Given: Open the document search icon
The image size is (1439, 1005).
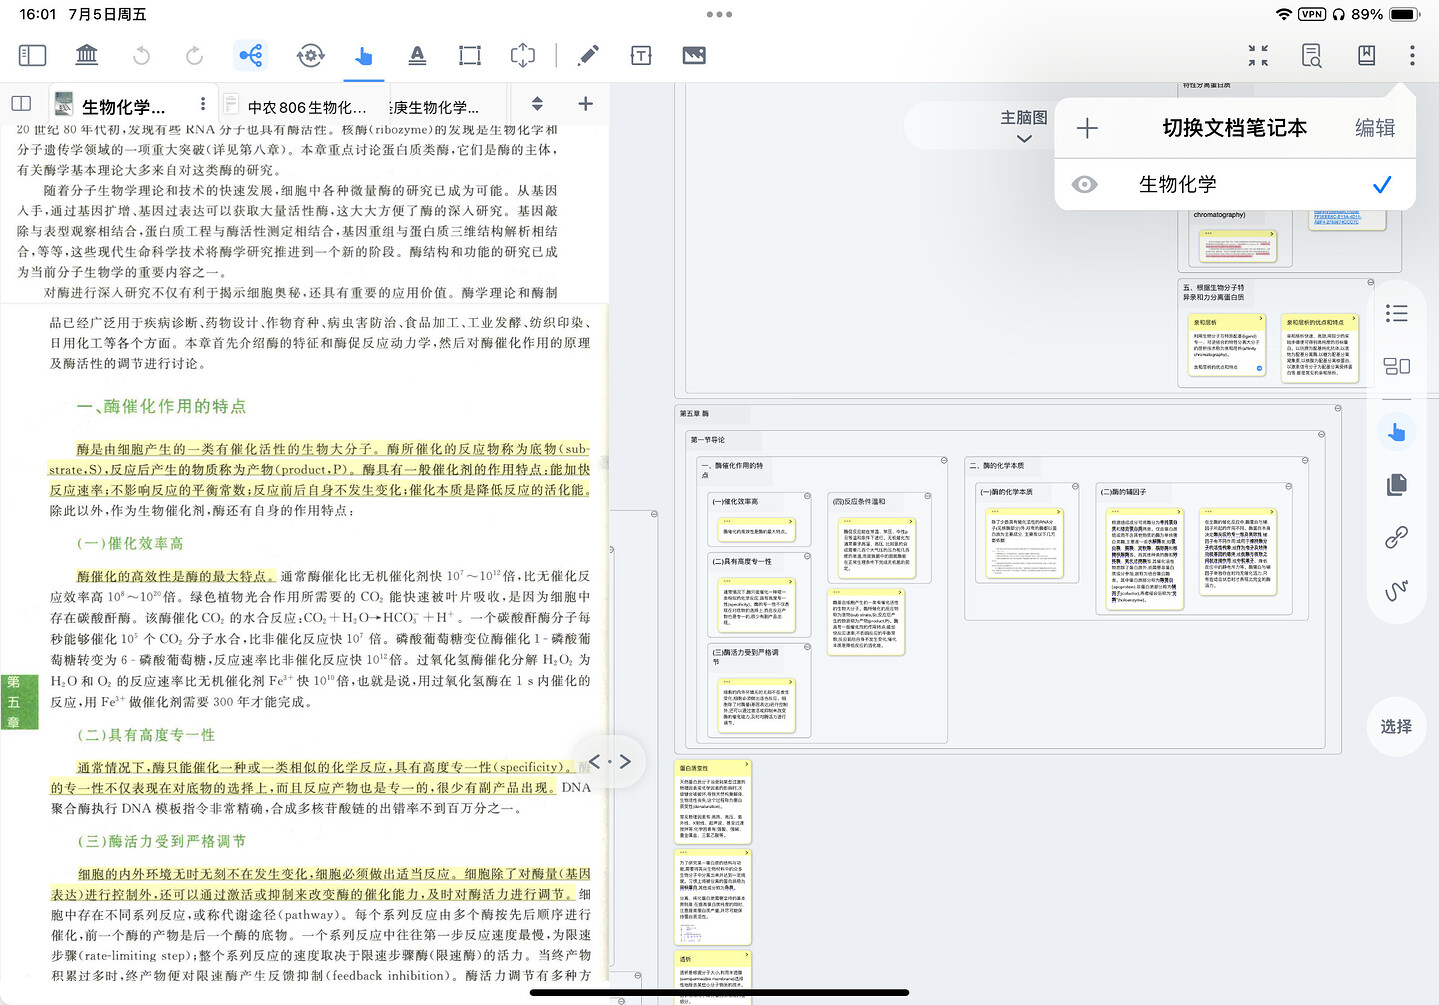Looking at the screenshot, I should tap(1312, 55).
